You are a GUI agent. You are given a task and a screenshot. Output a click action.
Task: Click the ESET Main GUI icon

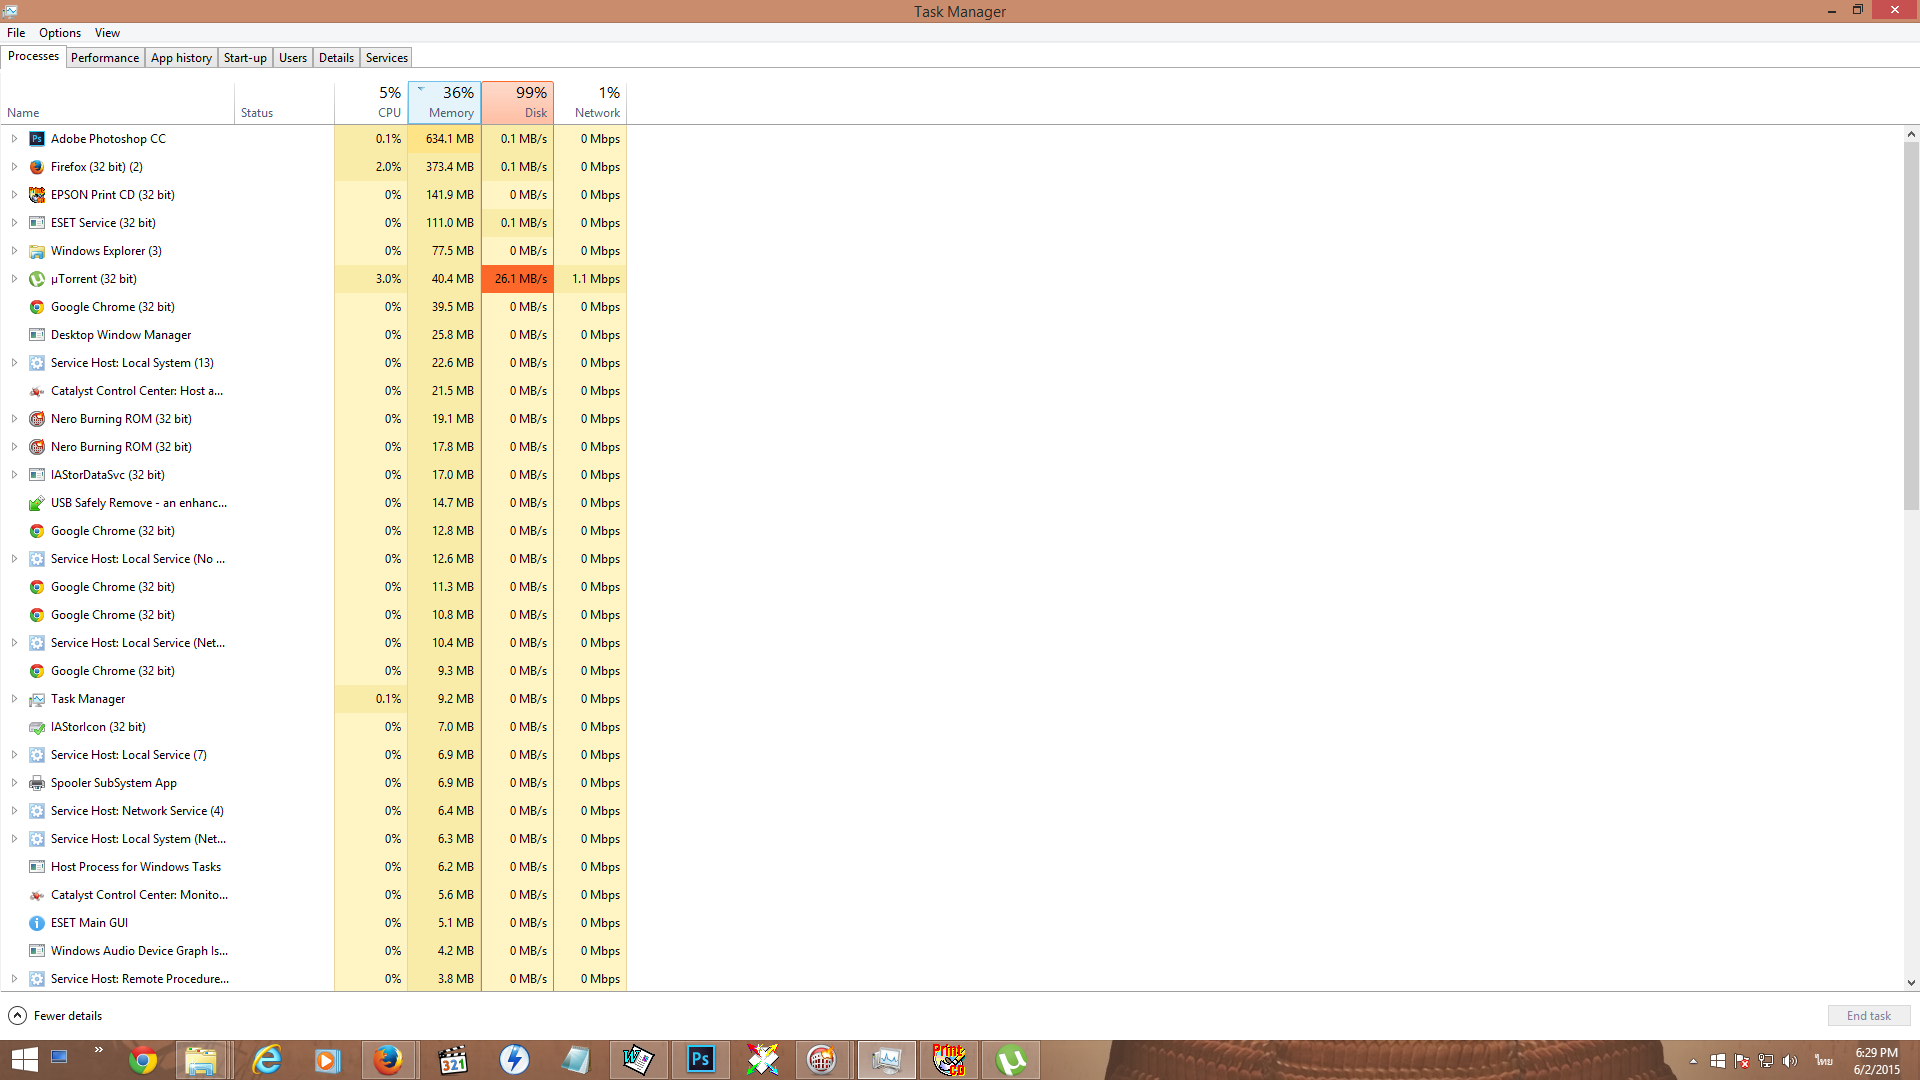point(37,923)
